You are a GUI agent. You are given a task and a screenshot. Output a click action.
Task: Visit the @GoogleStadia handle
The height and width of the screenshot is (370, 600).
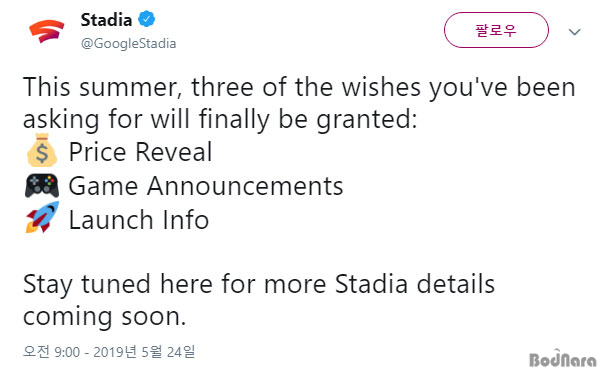(x=129, y=43)
